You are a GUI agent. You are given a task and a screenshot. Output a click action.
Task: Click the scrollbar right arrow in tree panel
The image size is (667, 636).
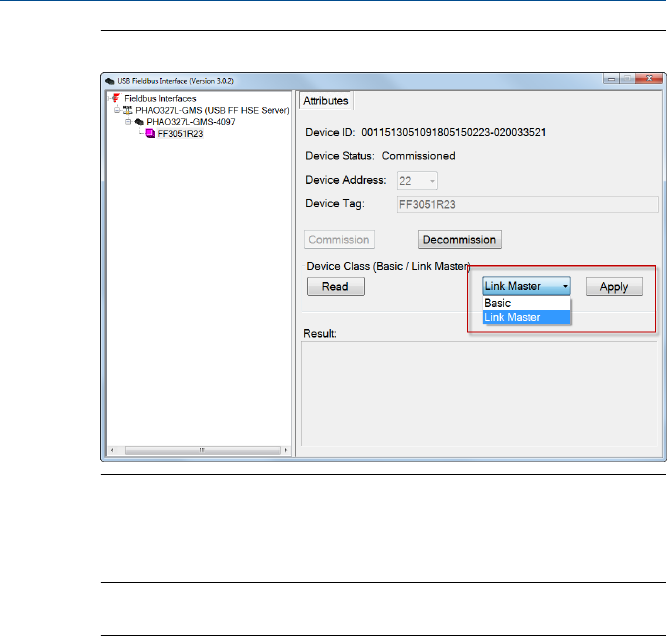pyautogui.click(x=285, y=450)
